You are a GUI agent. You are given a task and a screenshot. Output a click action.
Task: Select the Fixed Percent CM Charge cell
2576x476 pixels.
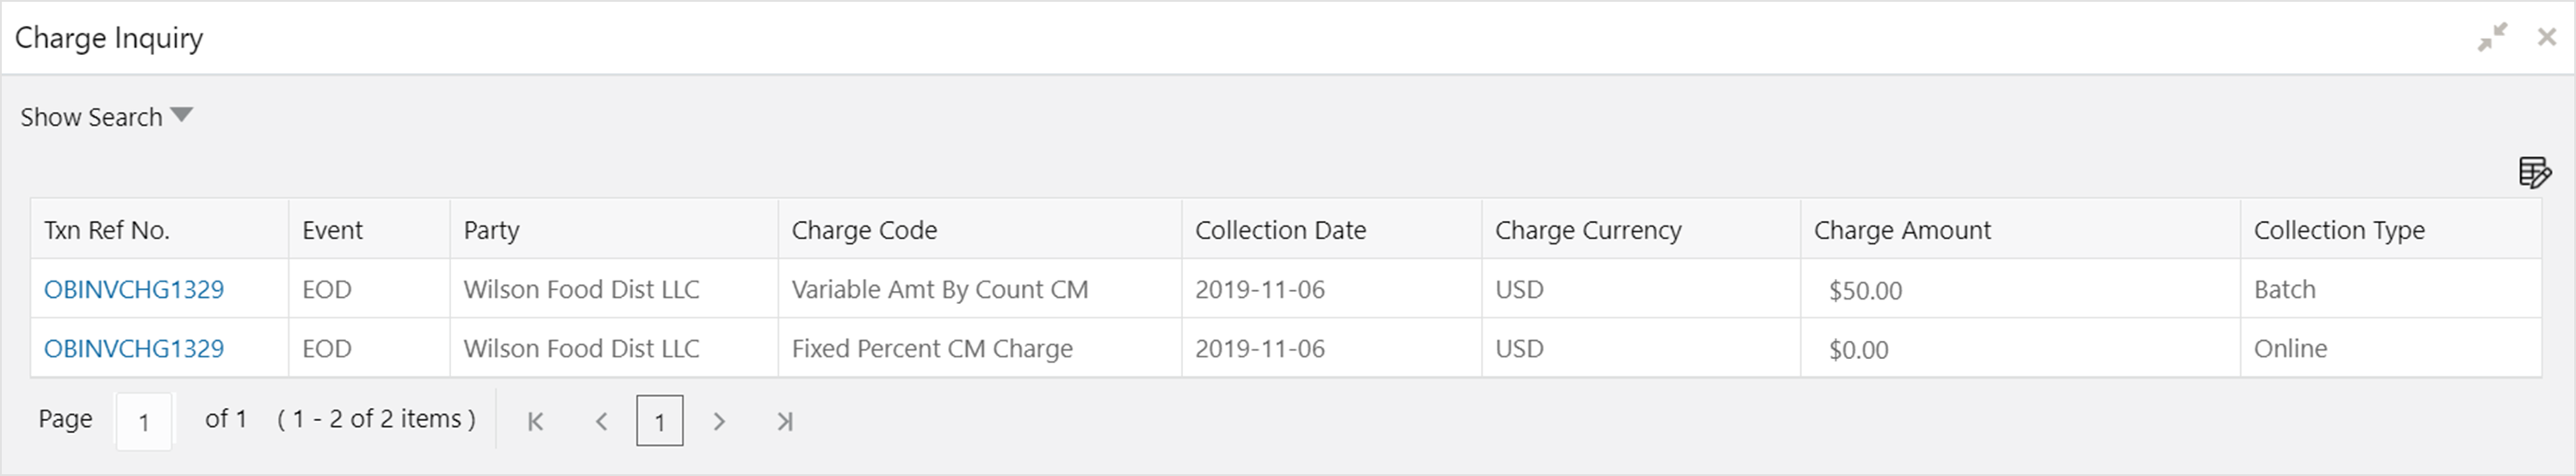pos(932,348)
